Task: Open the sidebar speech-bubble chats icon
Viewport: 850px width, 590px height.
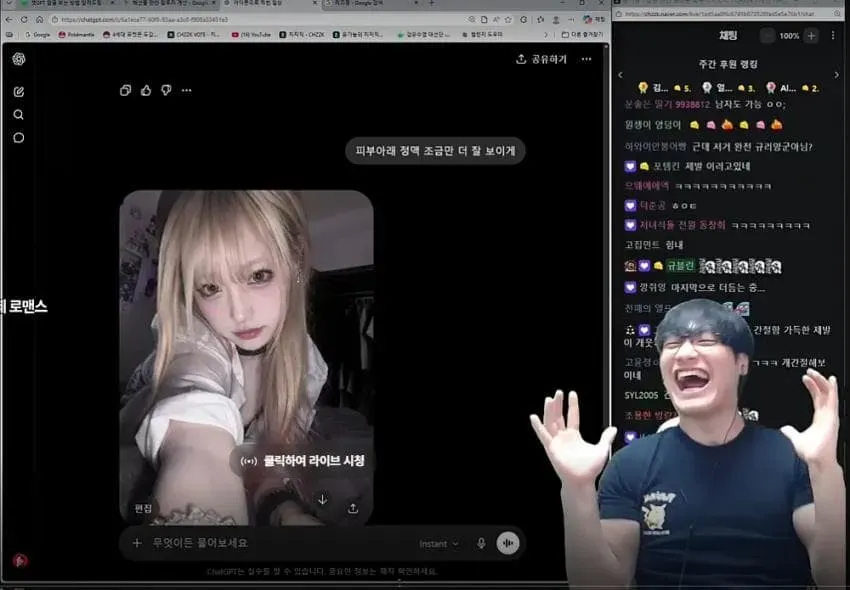Action: (x=19, y=138)
